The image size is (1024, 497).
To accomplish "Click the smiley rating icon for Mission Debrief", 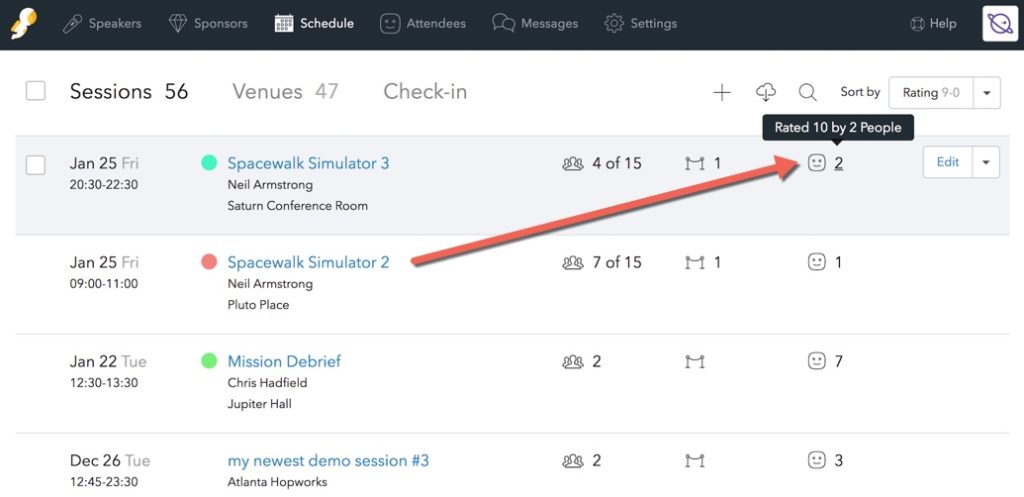I will click(816, 361).
